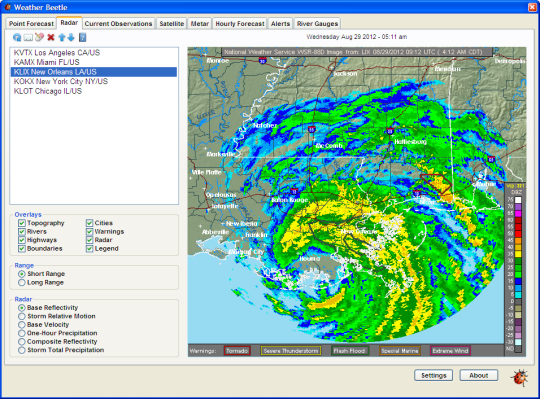Click the date and time text
The width and height of the screenshot is (540, 399).
[357, 37]
